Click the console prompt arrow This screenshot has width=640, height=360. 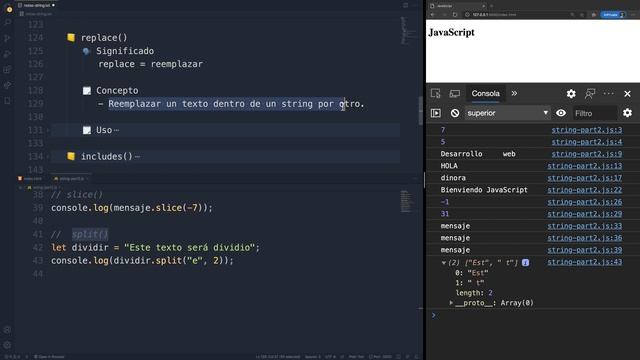coord(433,315)
